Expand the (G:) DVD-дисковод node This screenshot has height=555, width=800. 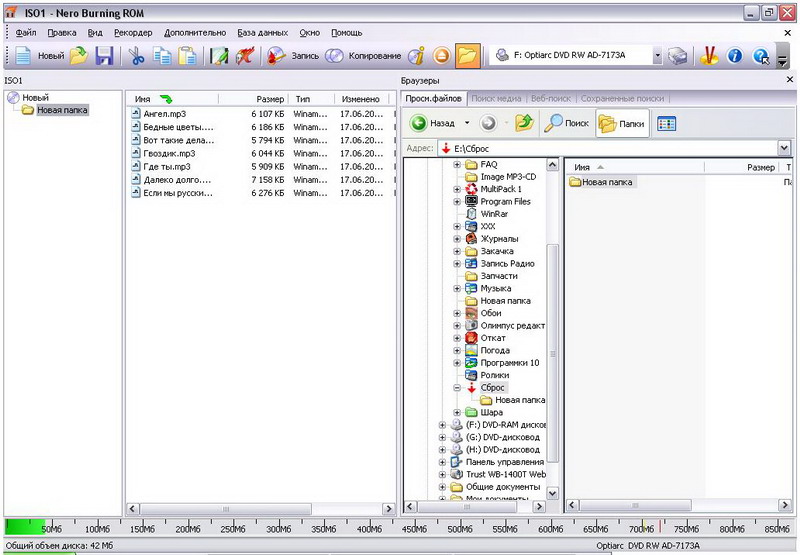coord(442,437)
